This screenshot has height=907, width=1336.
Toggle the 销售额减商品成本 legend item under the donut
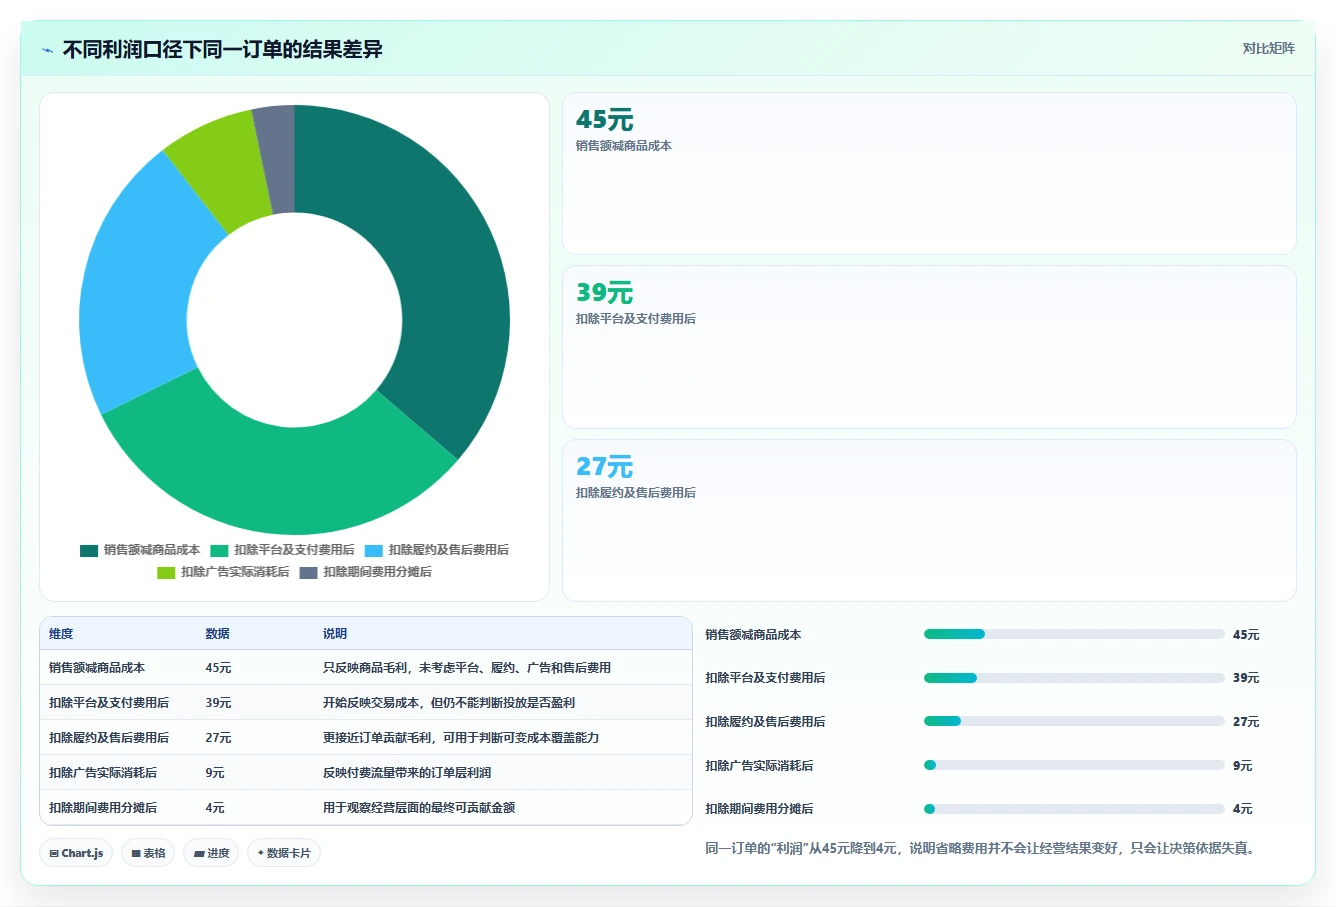[140, 550]
